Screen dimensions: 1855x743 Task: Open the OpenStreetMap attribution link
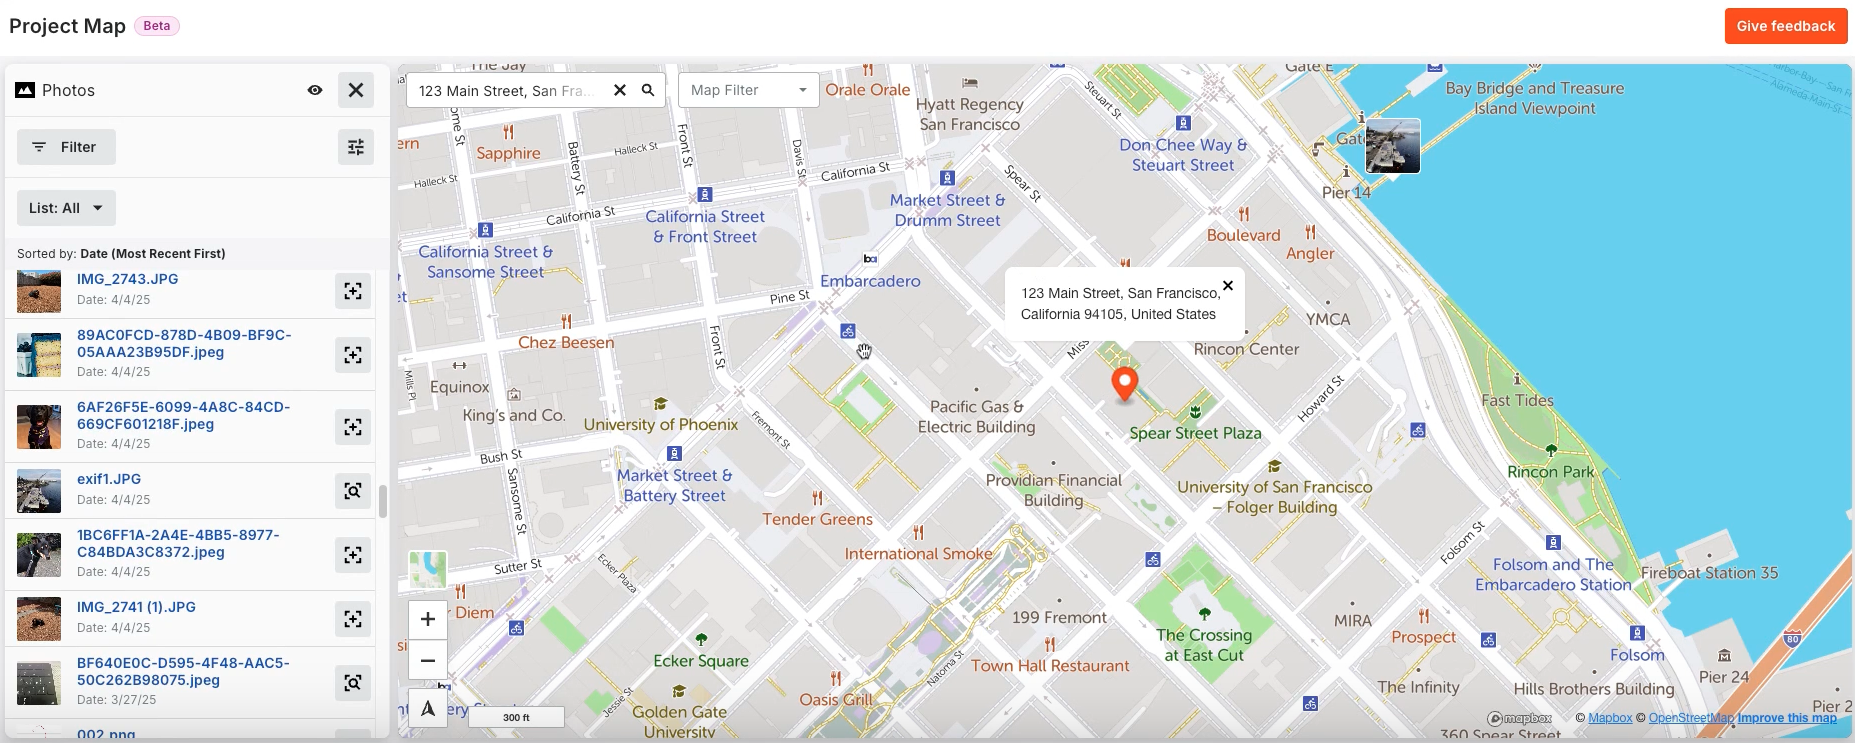click(1691, 718)
